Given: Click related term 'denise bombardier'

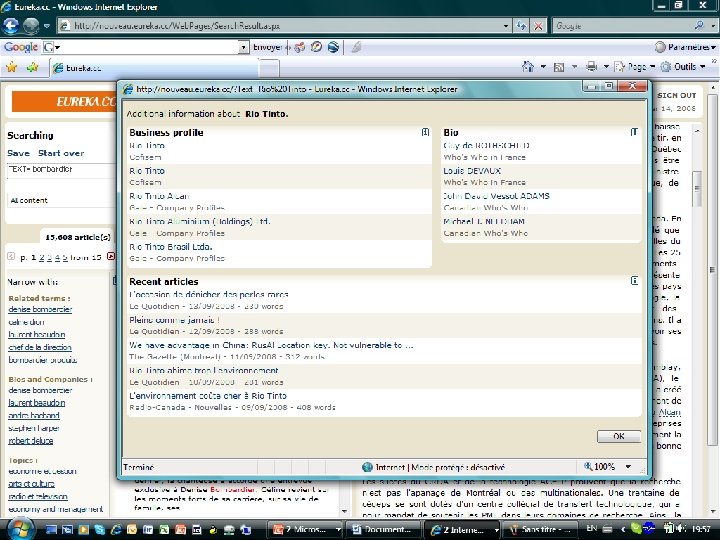Looking at the screenshot, I should tap(40, 309).
